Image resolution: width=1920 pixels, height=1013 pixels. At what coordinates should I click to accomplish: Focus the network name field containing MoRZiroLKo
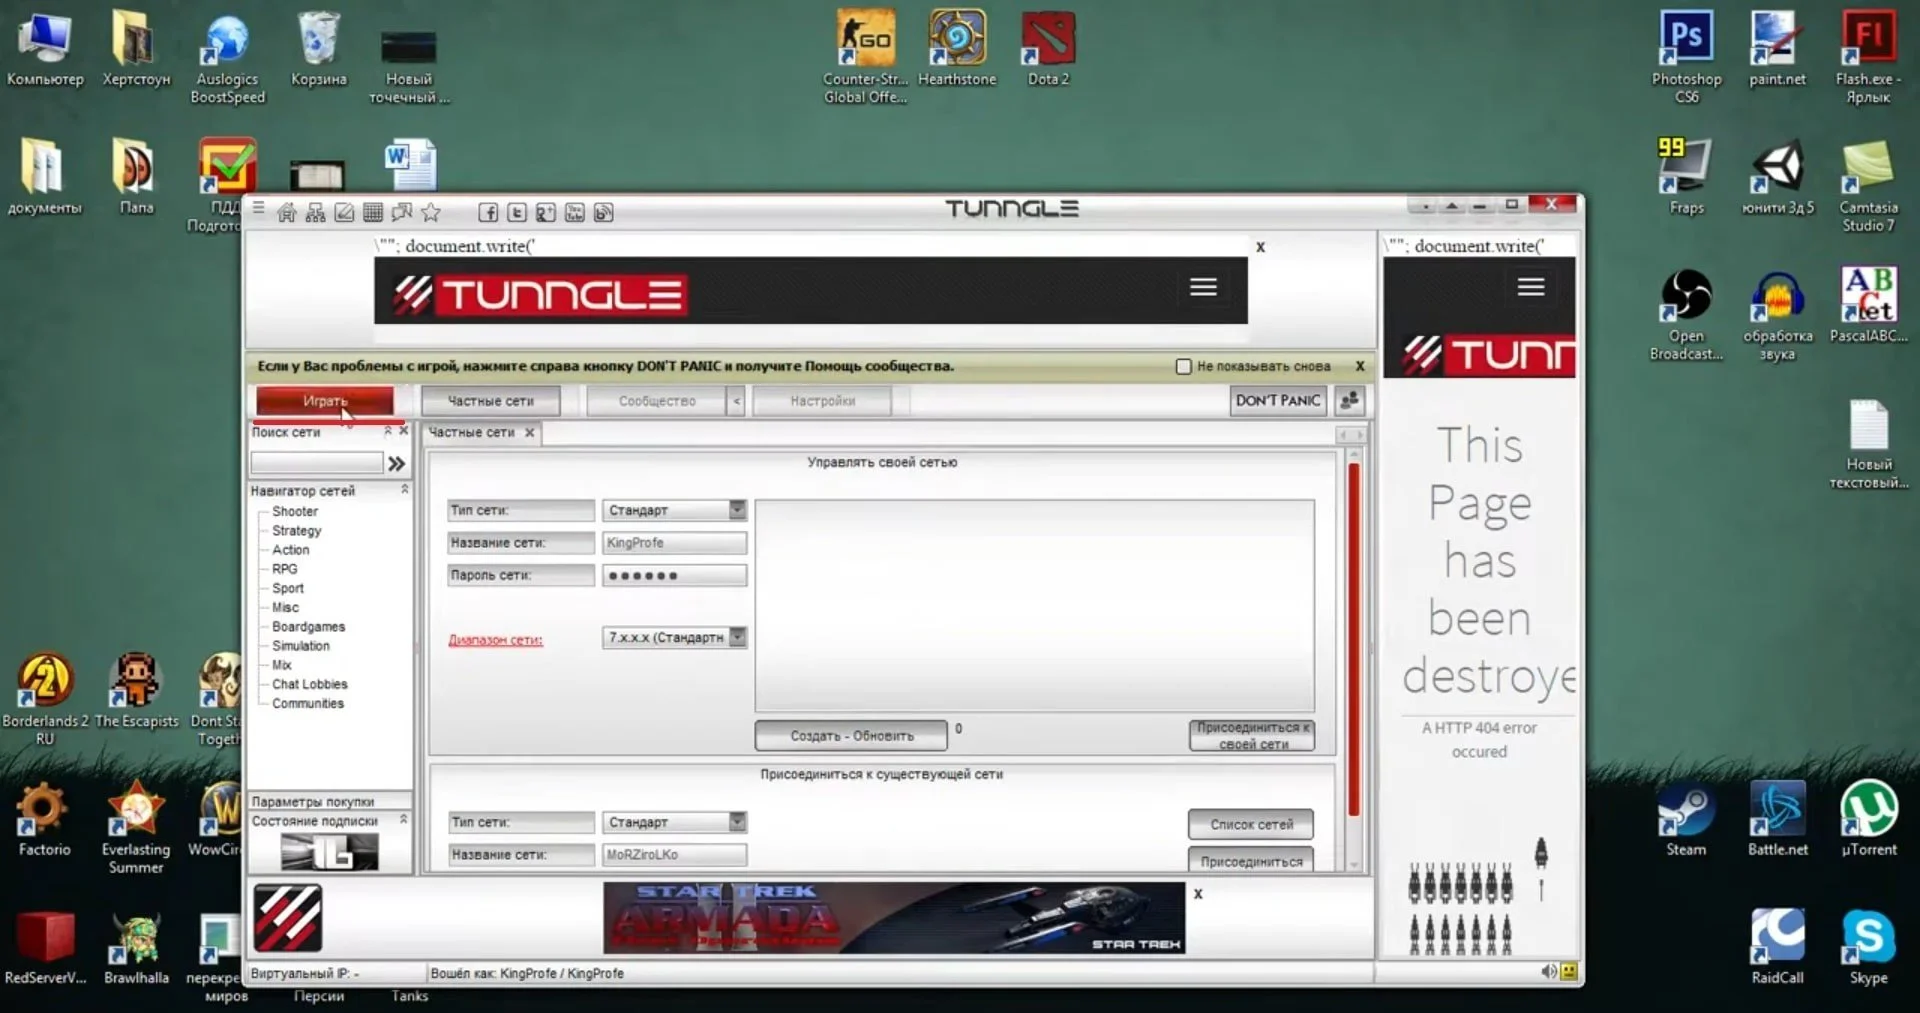pyautogui.click(x=674, y=855)
